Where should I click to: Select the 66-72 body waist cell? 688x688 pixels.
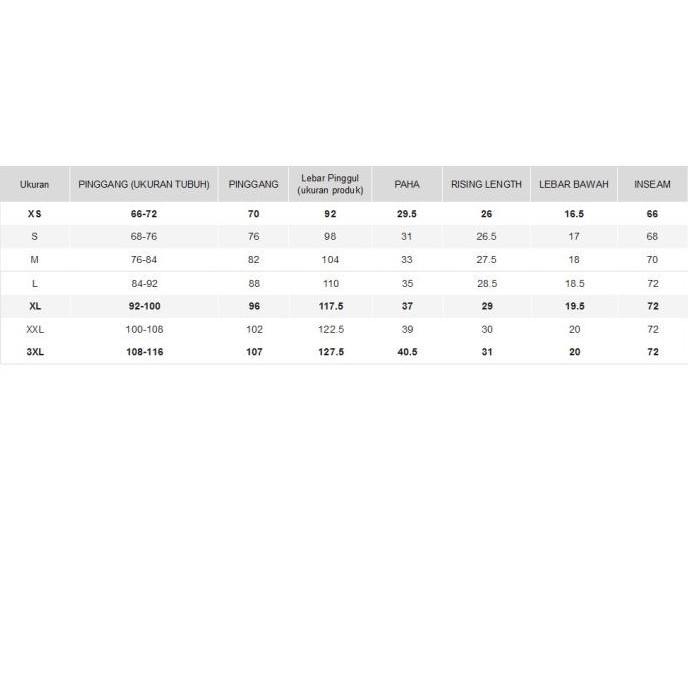click(x=144, y=214)
